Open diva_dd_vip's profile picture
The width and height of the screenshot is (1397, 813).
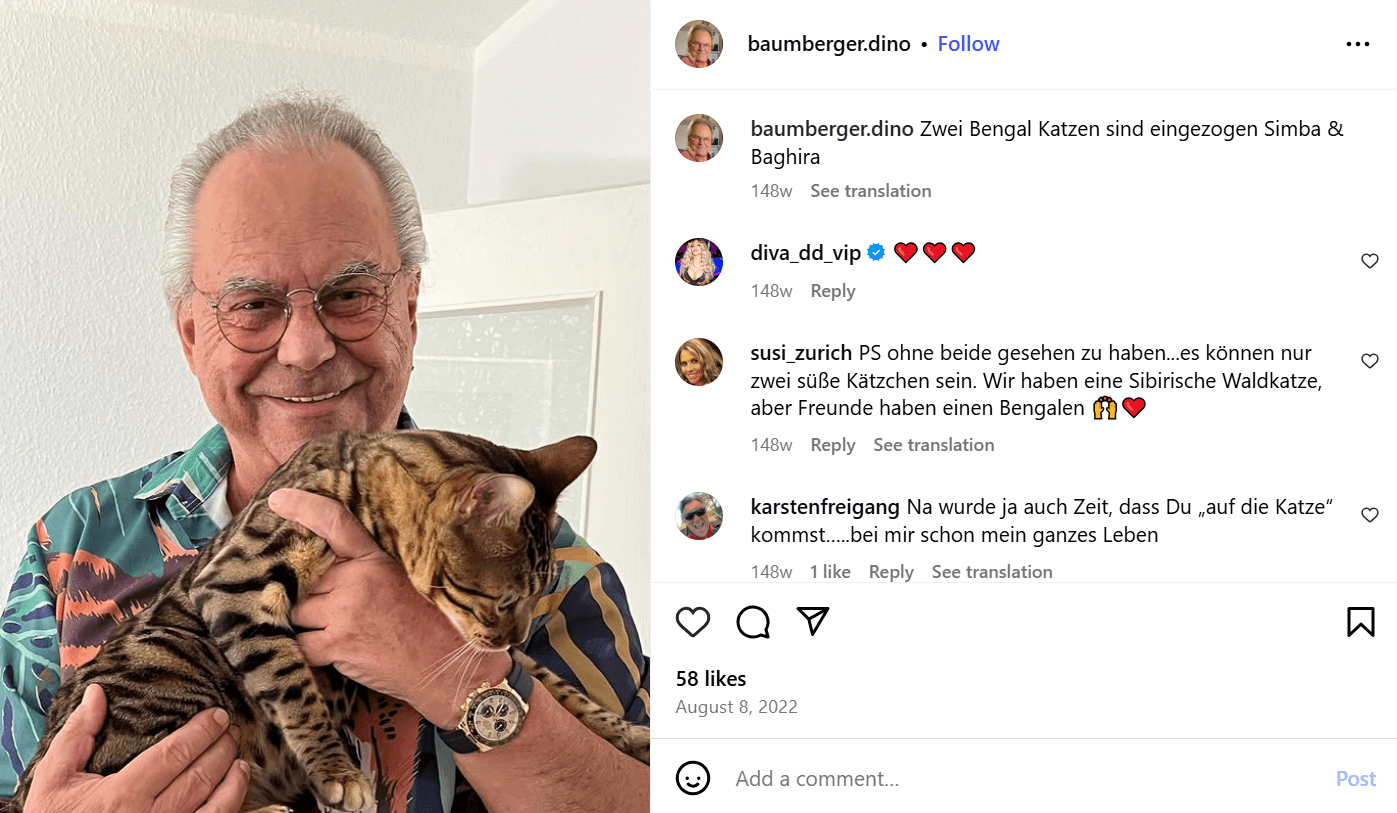[x=699, y=262]
